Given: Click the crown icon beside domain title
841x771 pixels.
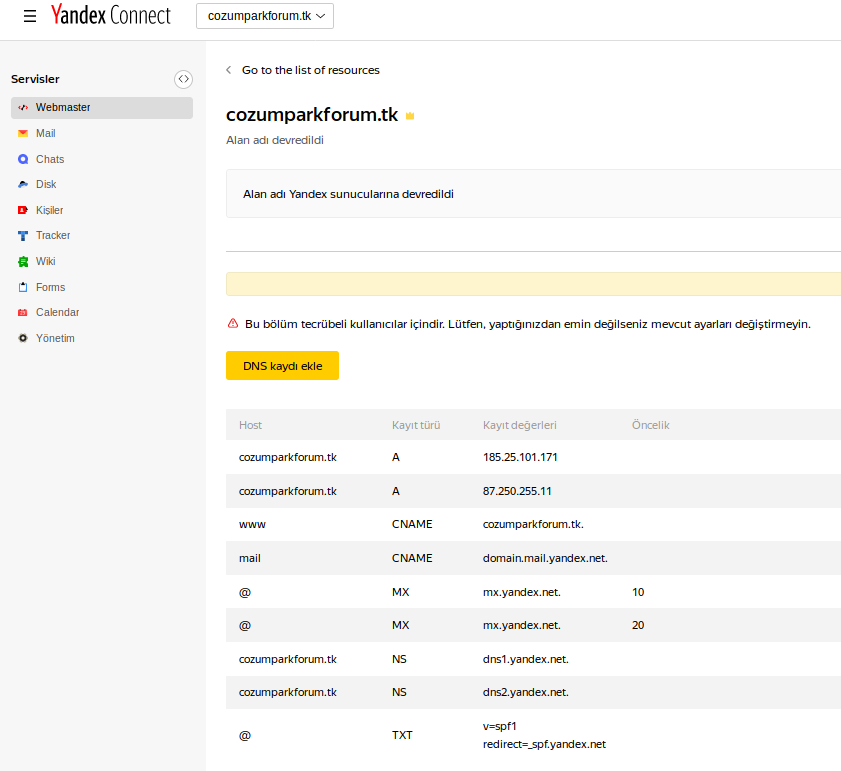Looking at the screenshot, I should 410,116.
